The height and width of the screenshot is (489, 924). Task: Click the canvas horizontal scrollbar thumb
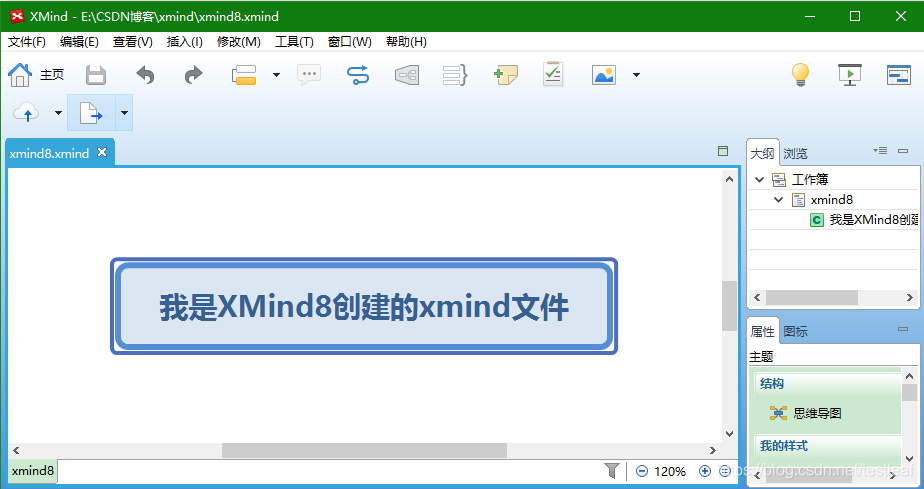pyautogui.click(x=364, y=450)
